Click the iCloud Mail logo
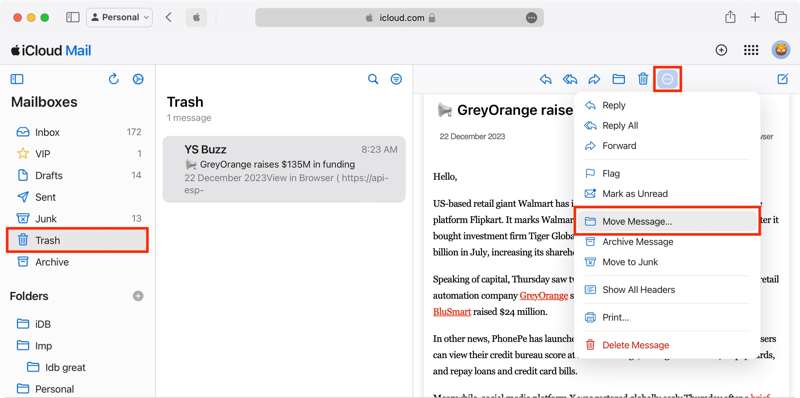This screenshot has width=800, height=398. [x=51, y=51]
